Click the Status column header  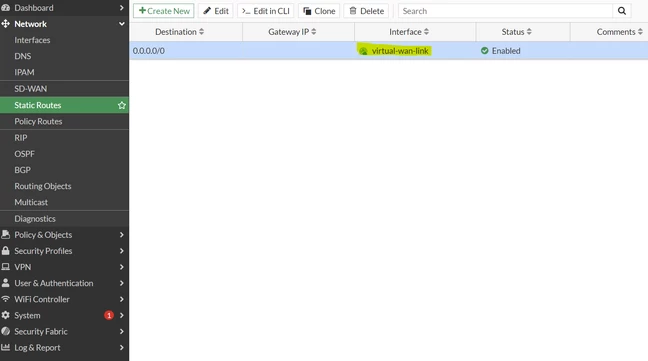(x=523, y=32)
